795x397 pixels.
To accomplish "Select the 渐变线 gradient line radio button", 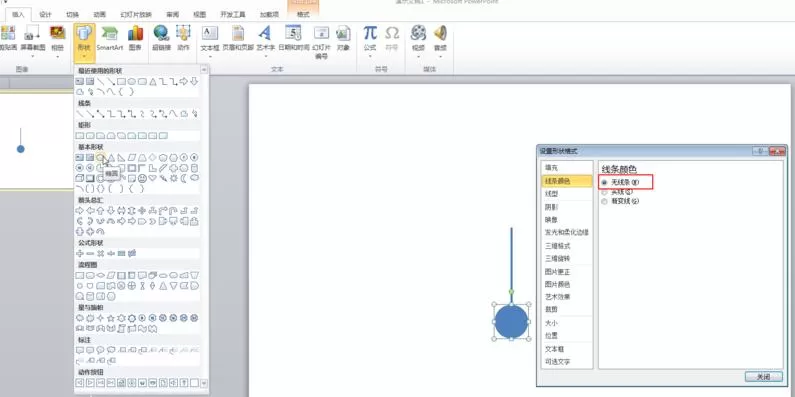I will (604, 201).
